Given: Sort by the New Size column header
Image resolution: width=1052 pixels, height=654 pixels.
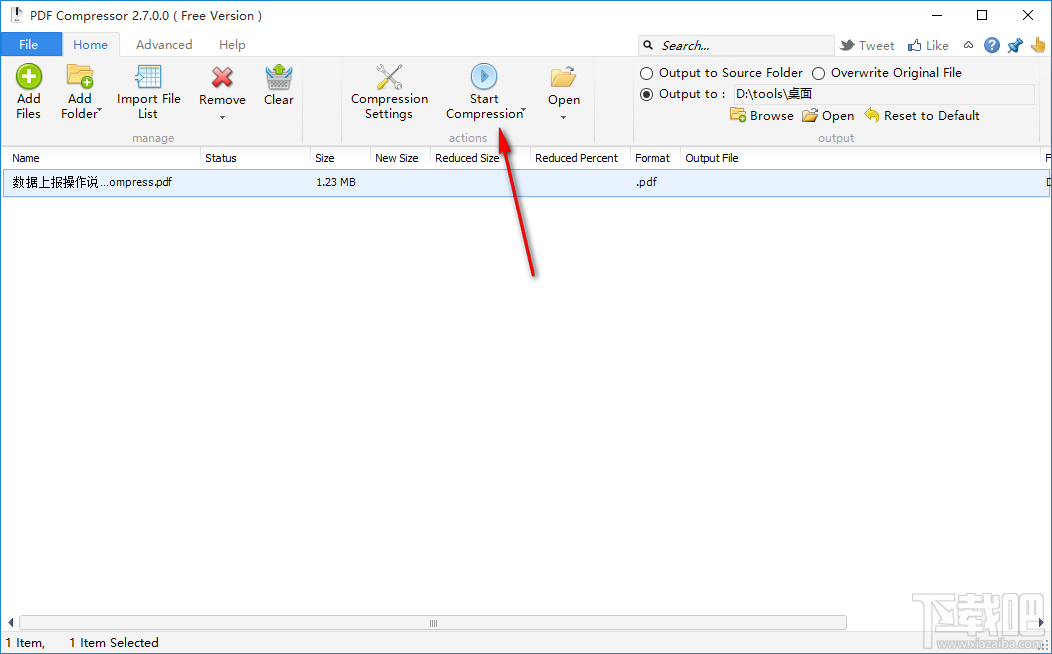Looking at the screenshot, I should [x=401, y=158].
